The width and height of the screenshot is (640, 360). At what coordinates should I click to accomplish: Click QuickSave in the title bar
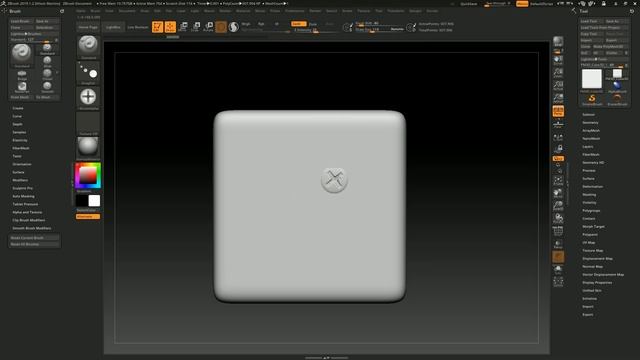[468, 4]
